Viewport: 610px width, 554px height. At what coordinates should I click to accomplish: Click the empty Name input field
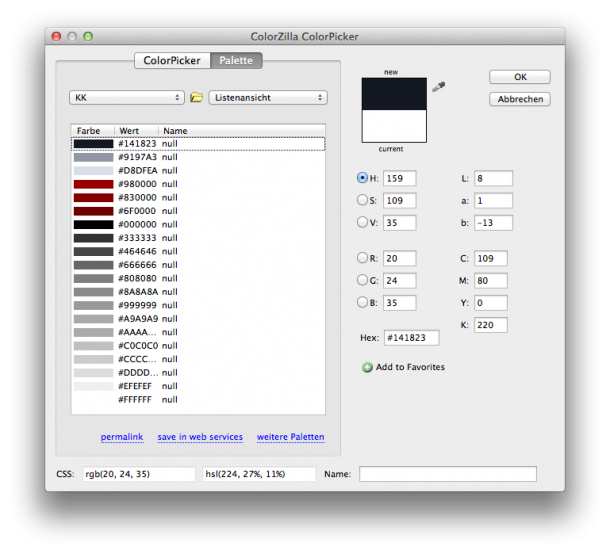pyautogui.click(x=448, y=474)
